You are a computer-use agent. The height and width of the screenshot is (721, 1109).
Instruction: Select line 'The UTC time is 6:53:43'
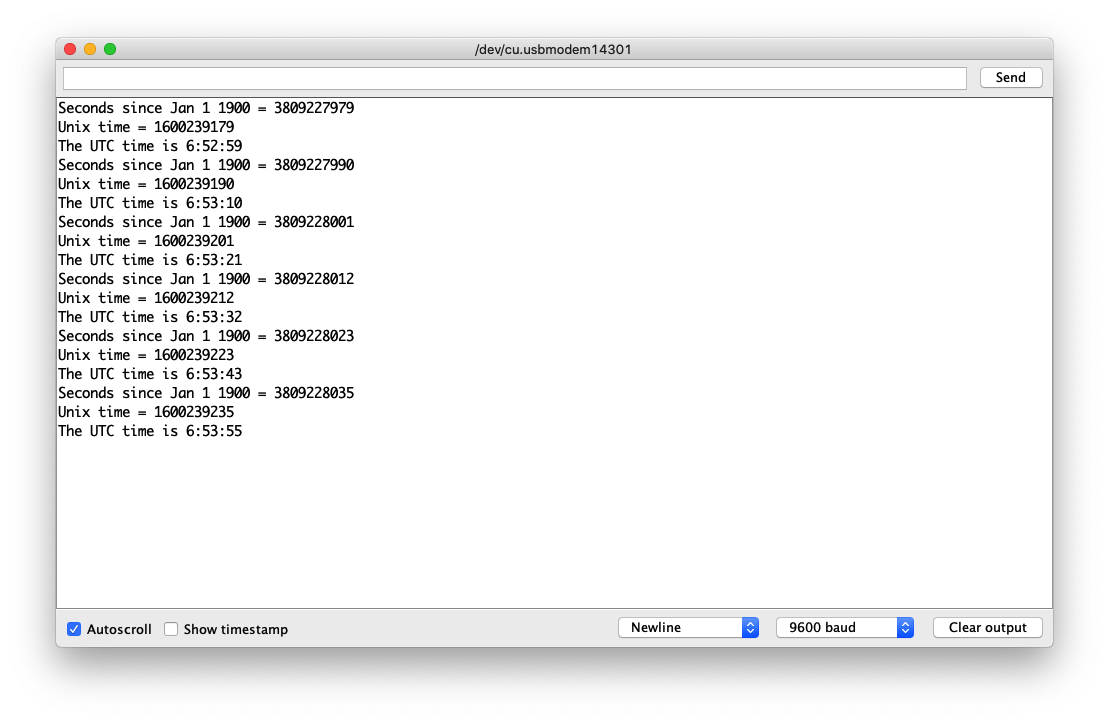point(150,374)
